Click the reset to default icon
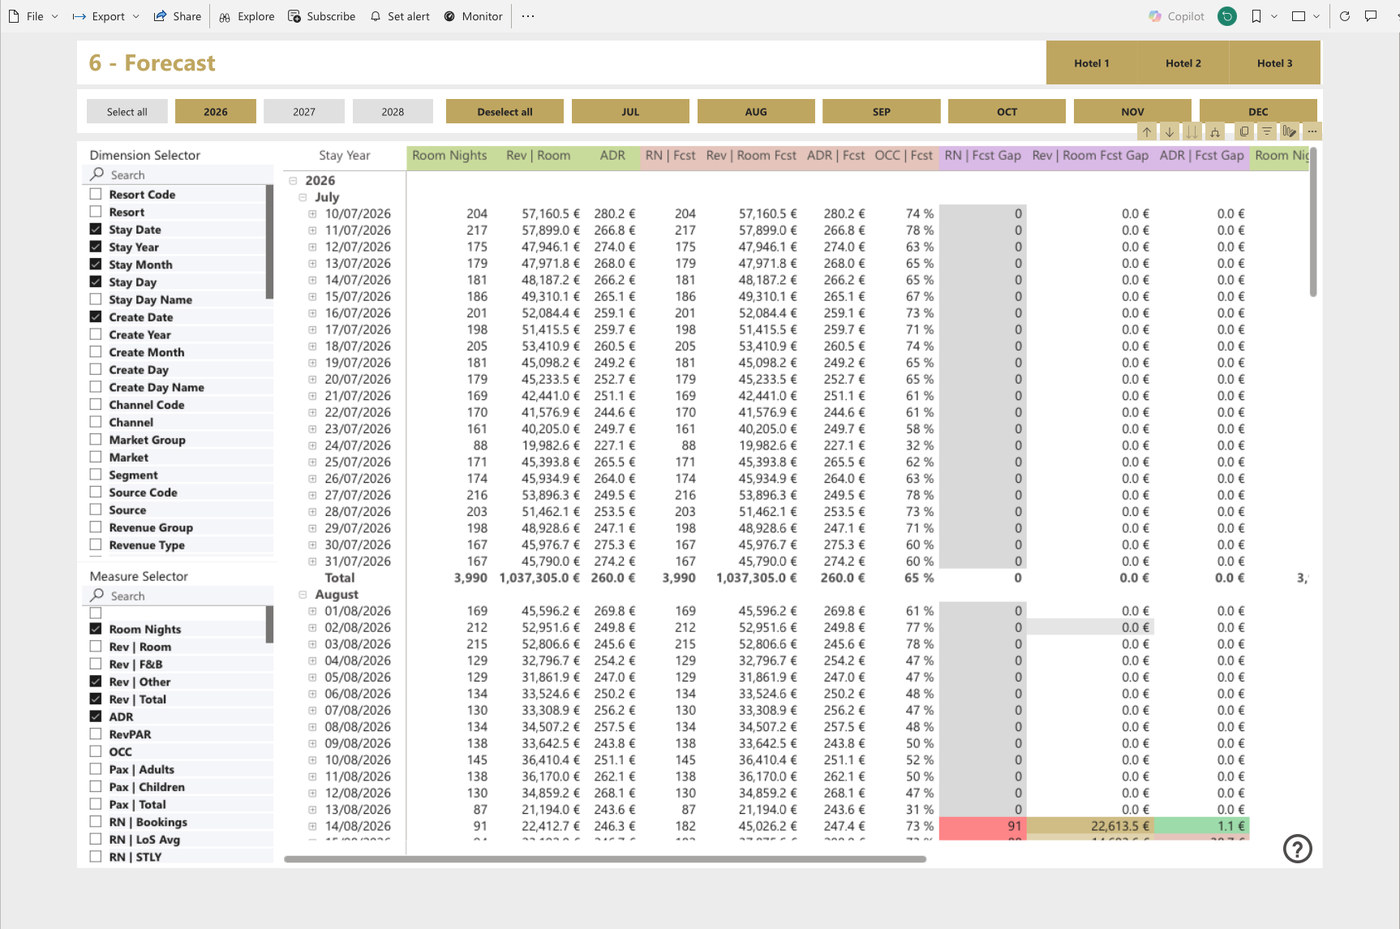This screenshot has width=1400, height=929. tap(1227, 16)
